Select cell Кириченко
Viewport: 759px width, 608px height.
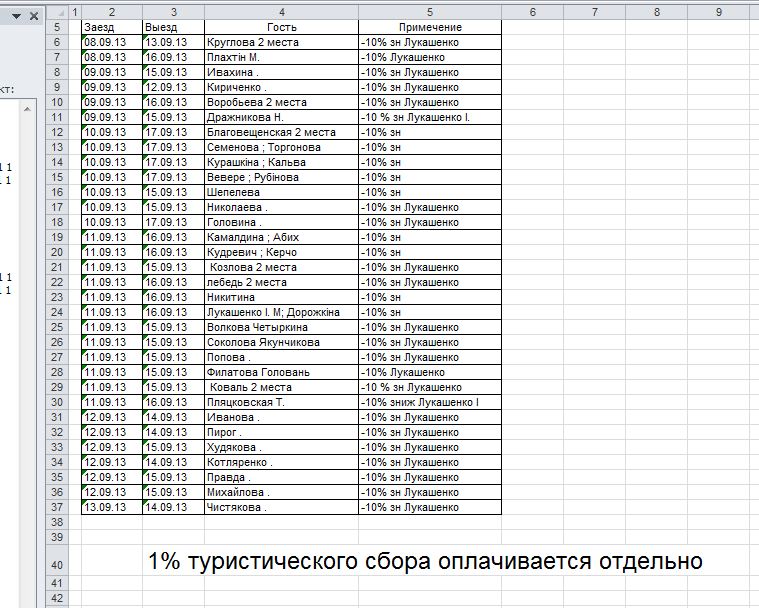tap(282, 87)
